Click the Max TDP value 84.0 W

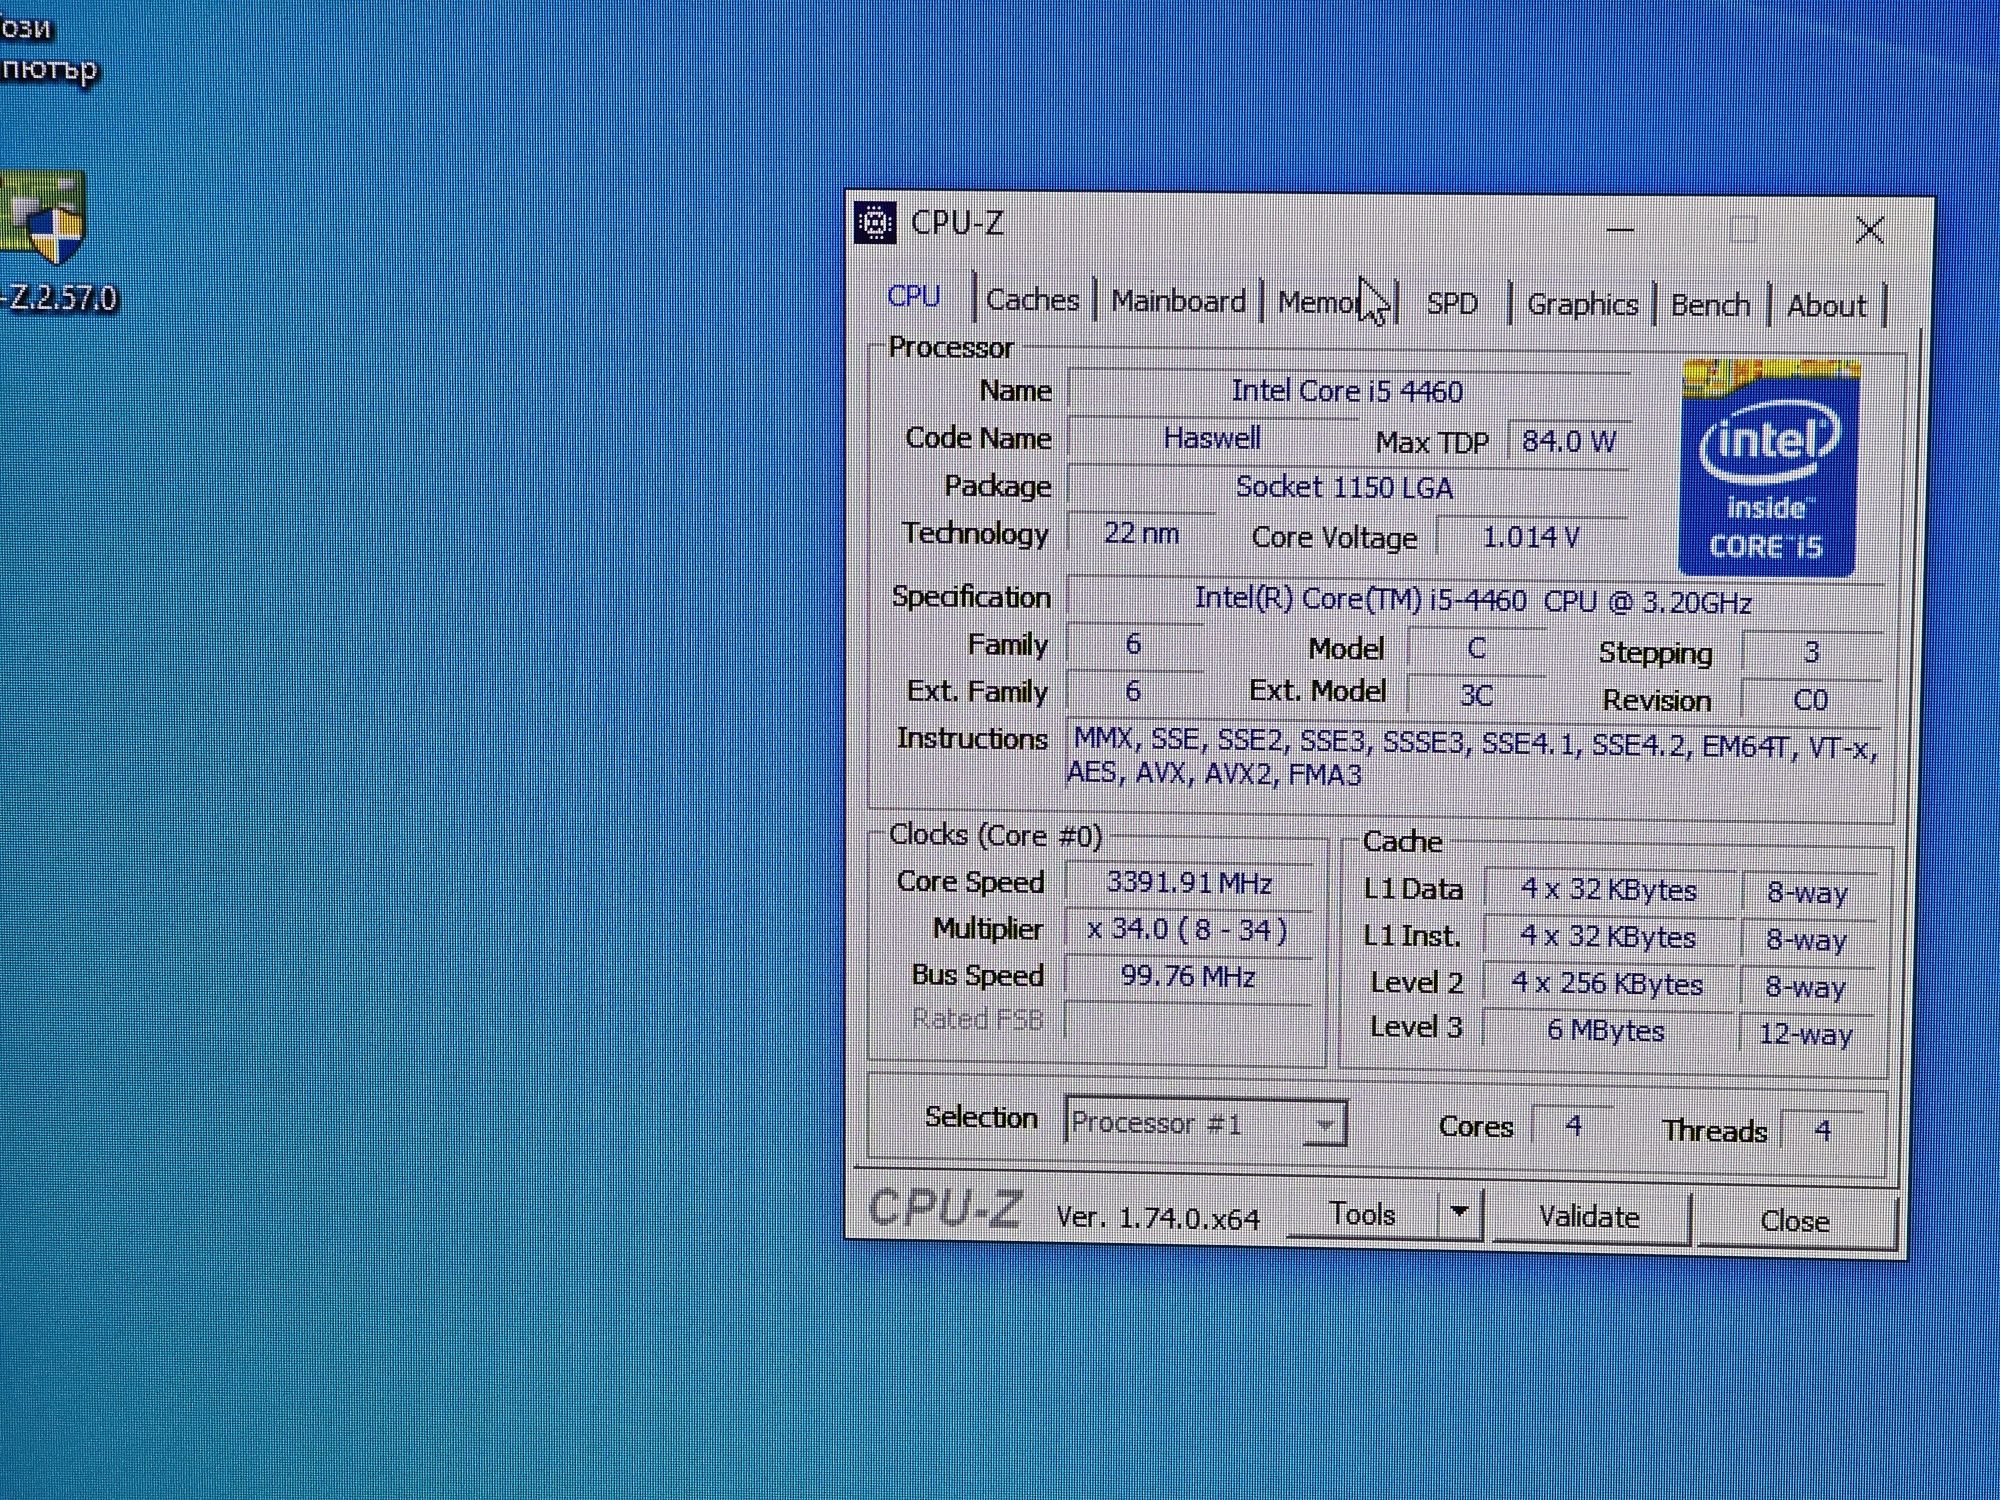(x=1568, y=442)
